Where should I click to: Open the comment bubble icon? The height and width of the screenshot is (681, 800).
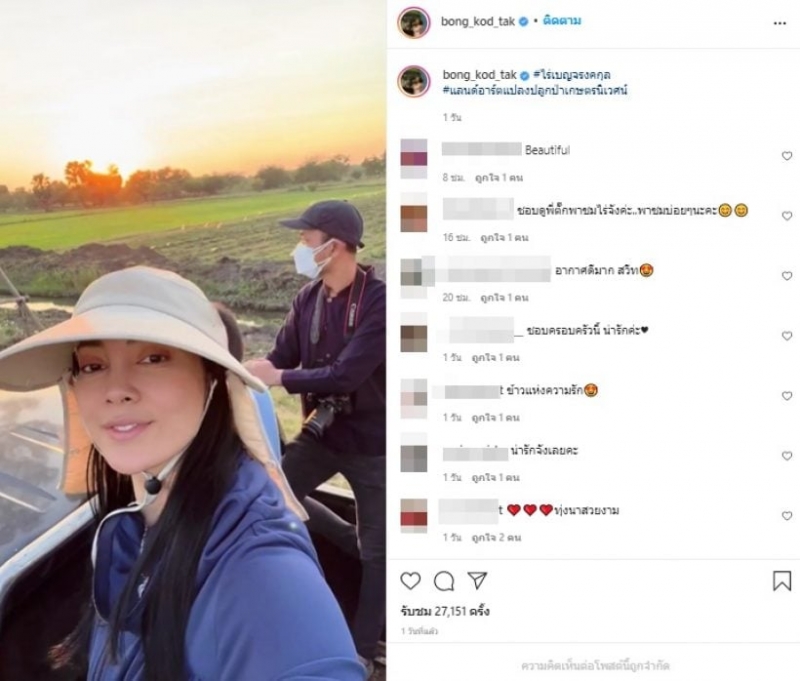pyautogui.click(x=444, y=581)
